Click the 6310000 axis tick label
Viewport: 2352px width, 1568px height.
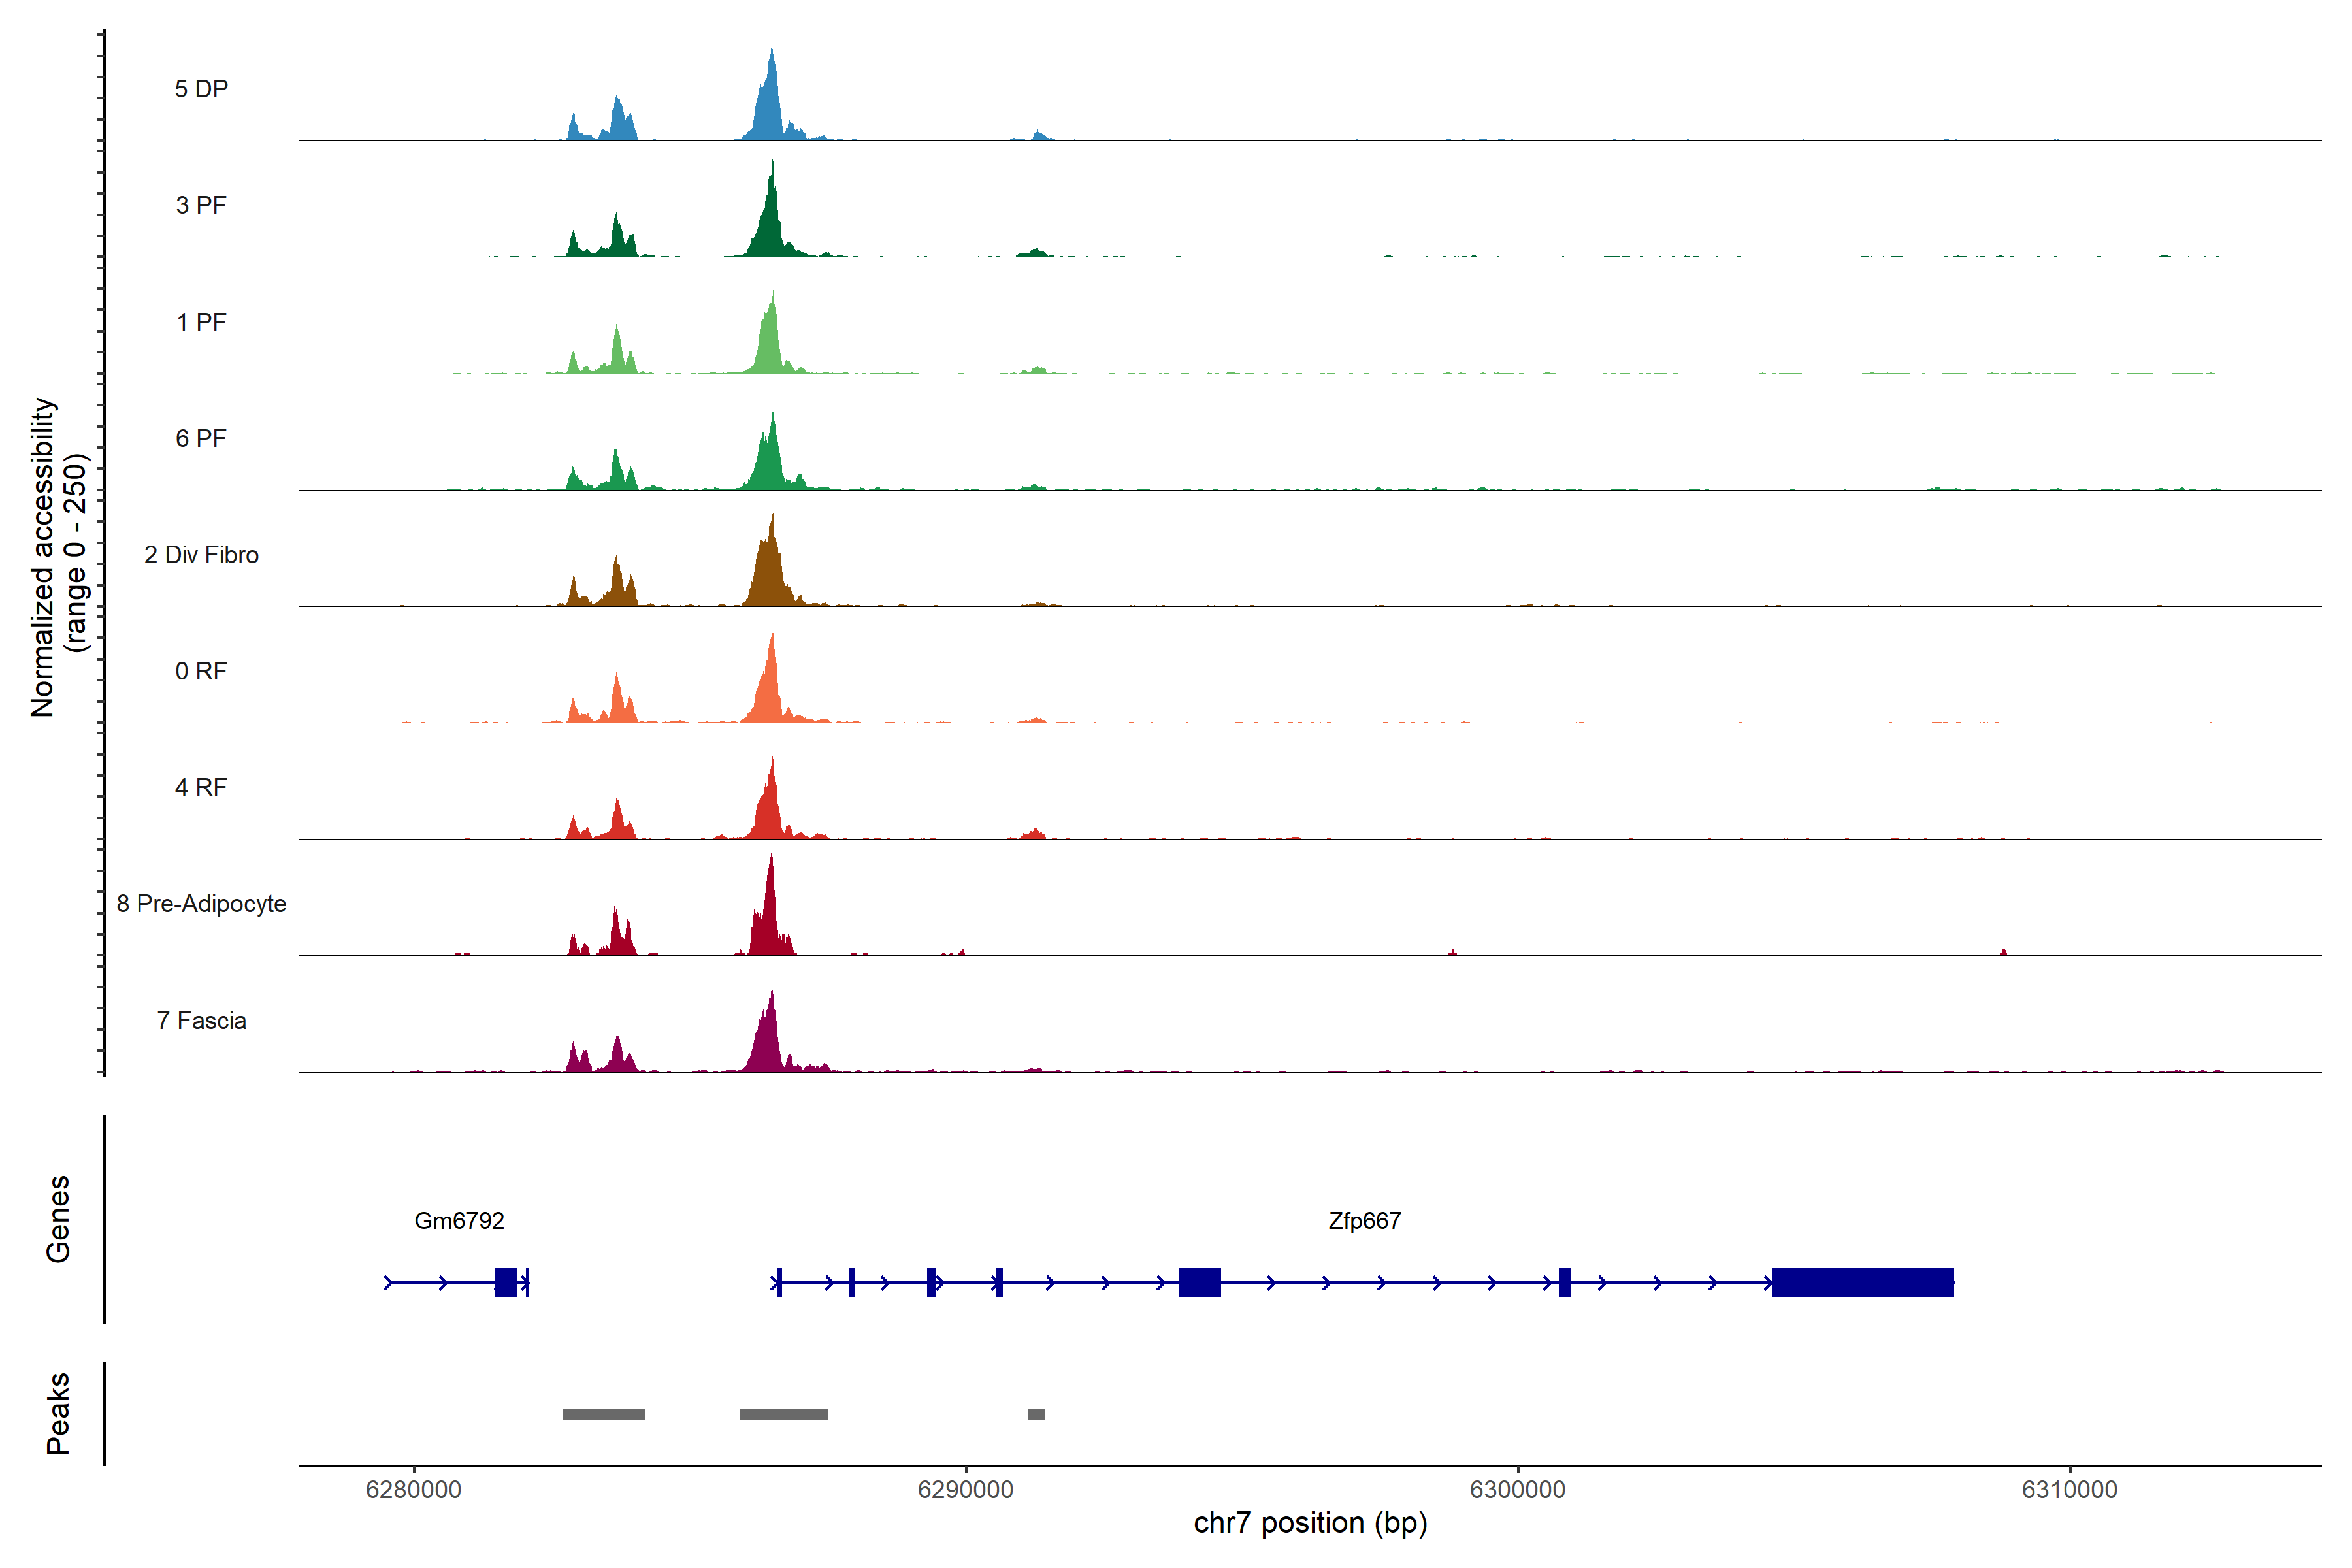[x=2069, y=1490]
